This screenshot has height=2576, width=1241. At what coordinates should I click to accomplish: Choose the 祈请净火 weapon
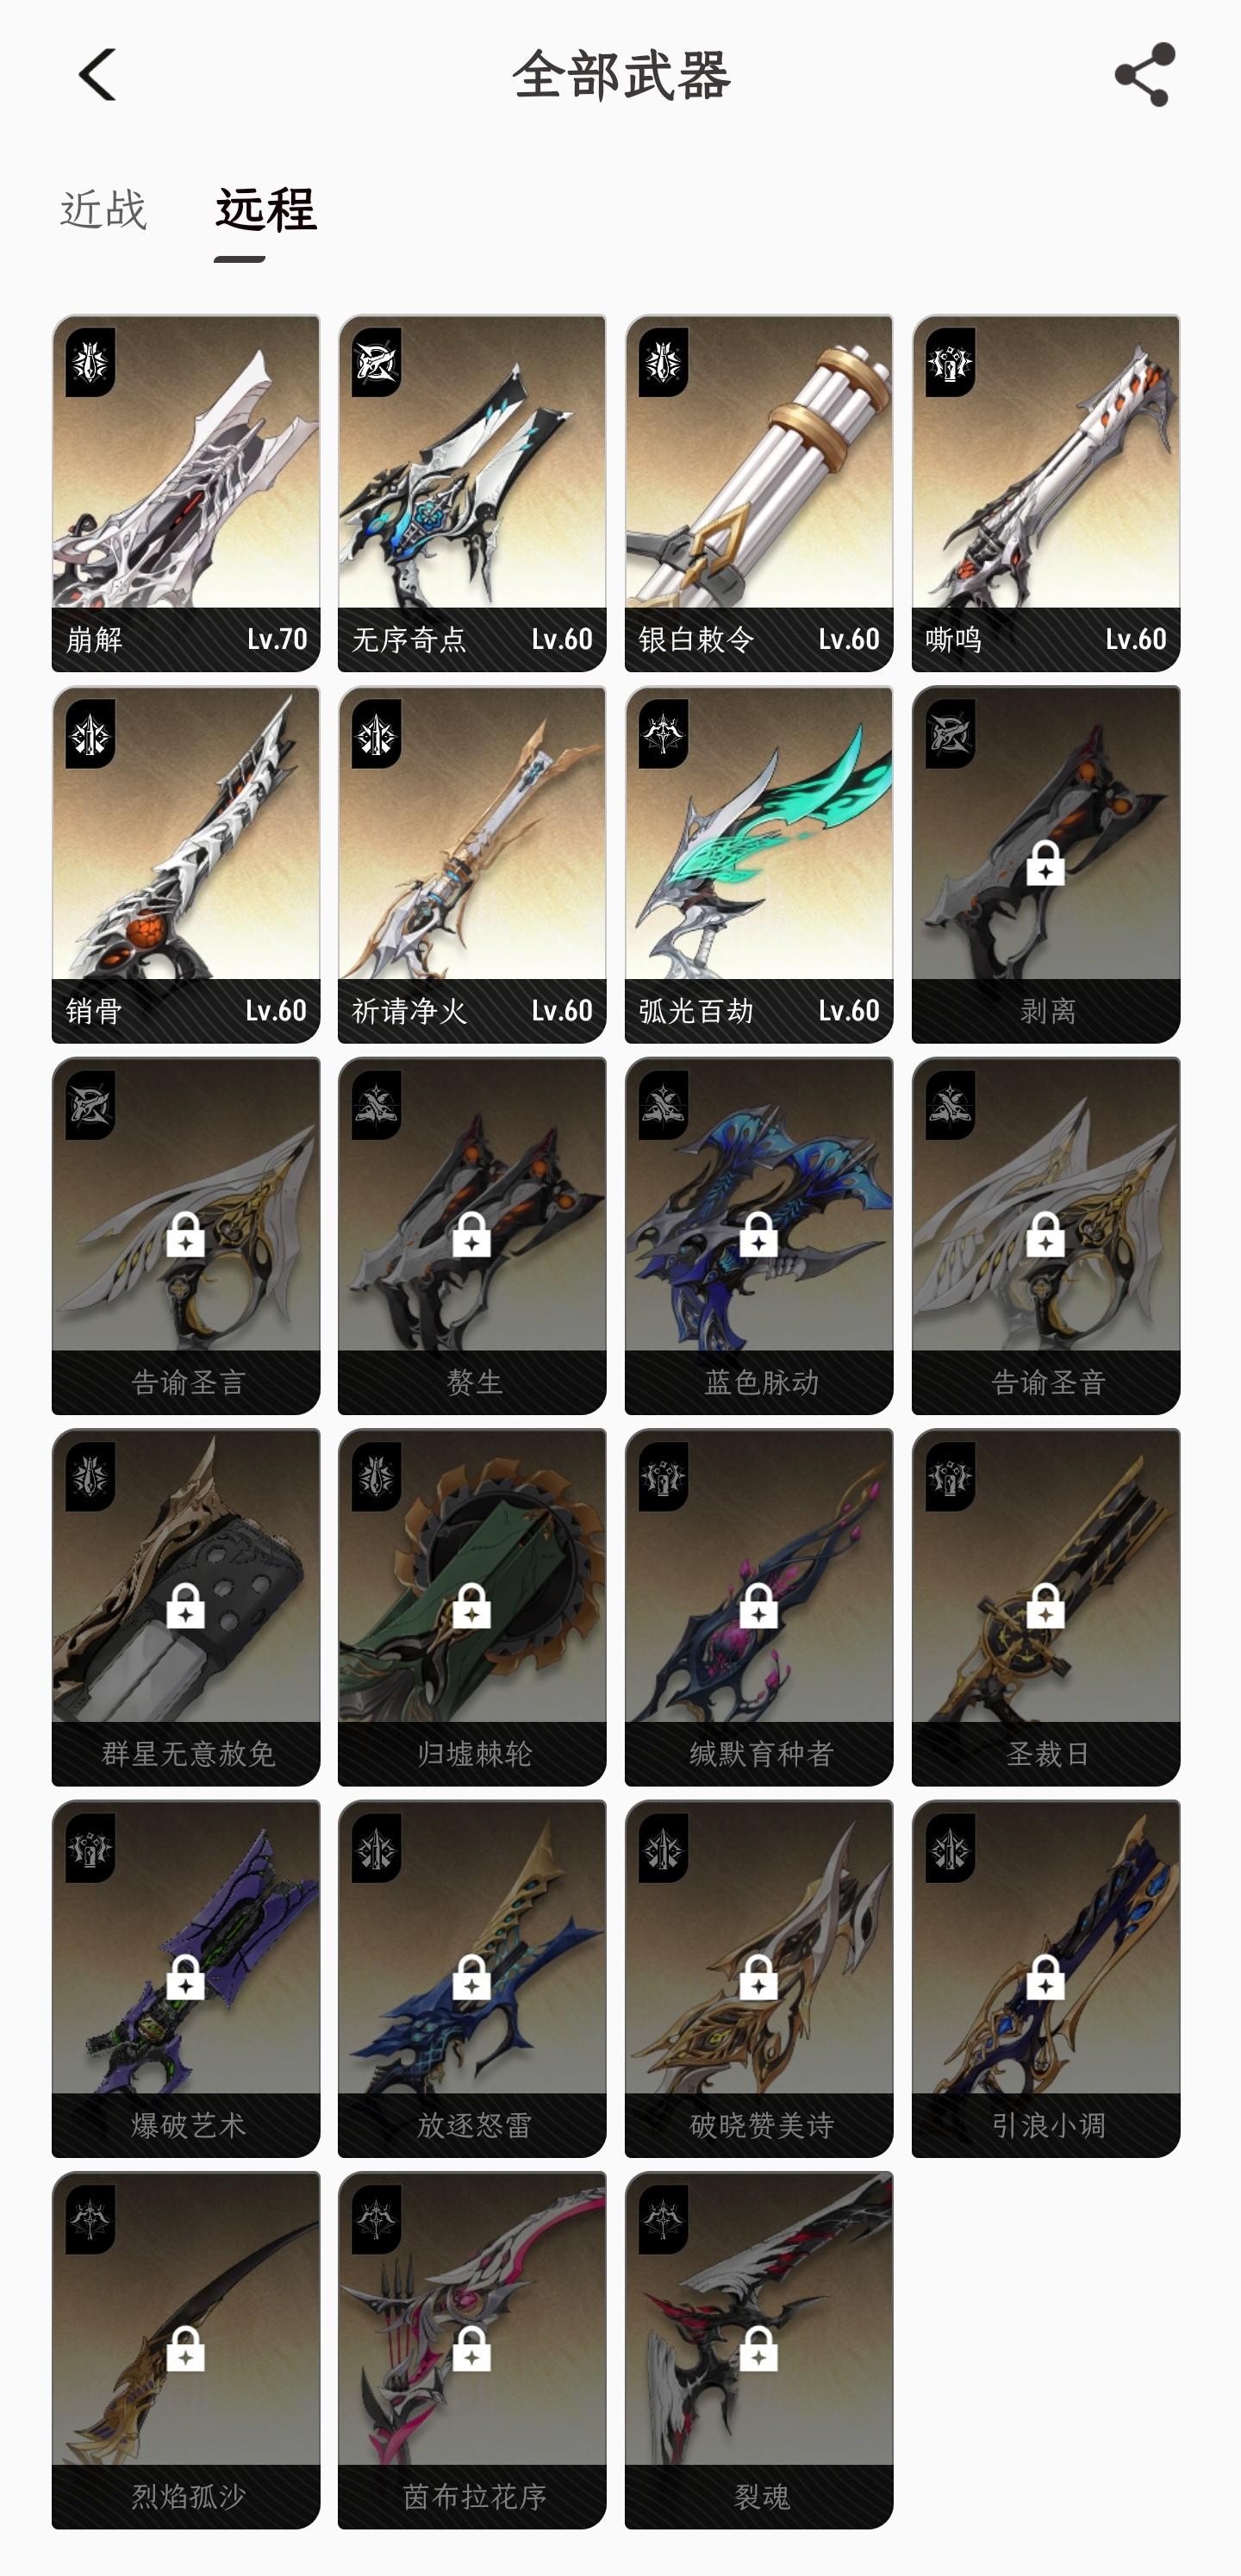472,864
